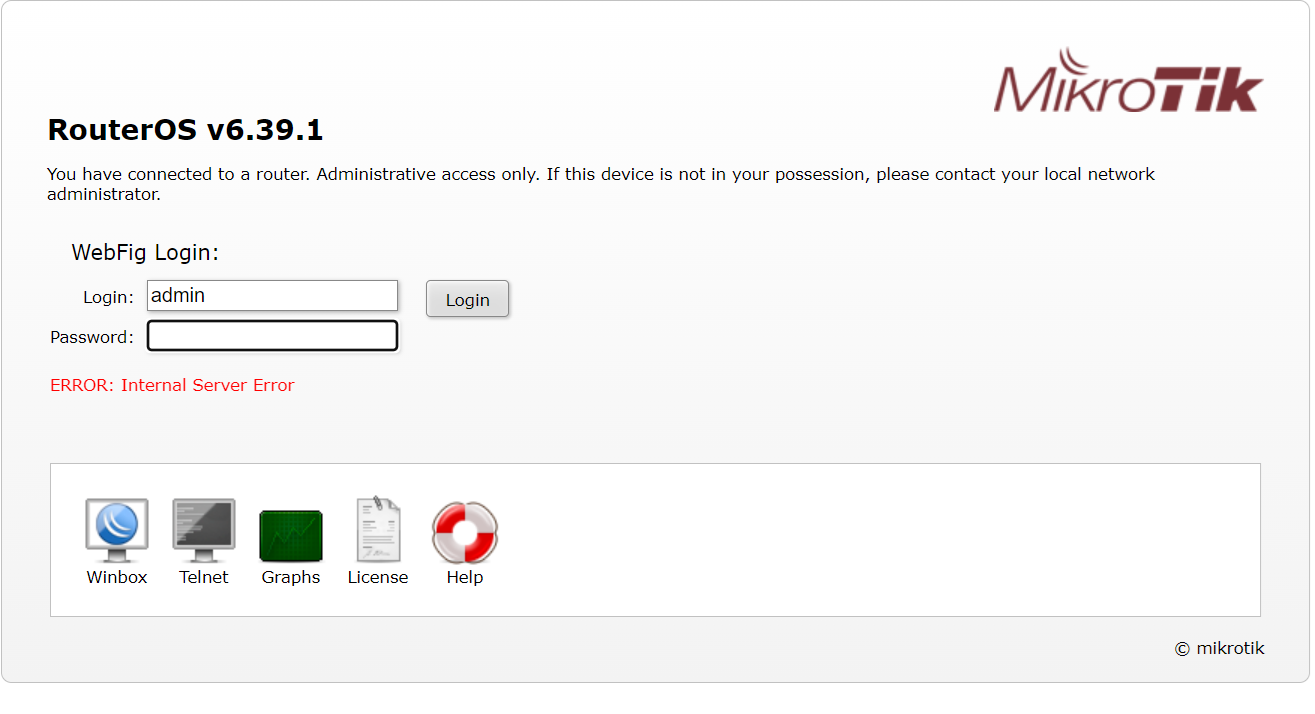This screenshot has width=1315, height=714.
Task: Focus the Login field containing admin
Action: (x=273, y=296)
